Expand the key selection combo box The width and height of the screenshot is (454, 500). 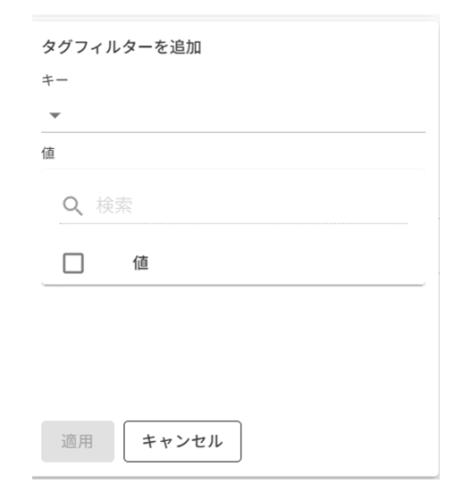(233, 115)
